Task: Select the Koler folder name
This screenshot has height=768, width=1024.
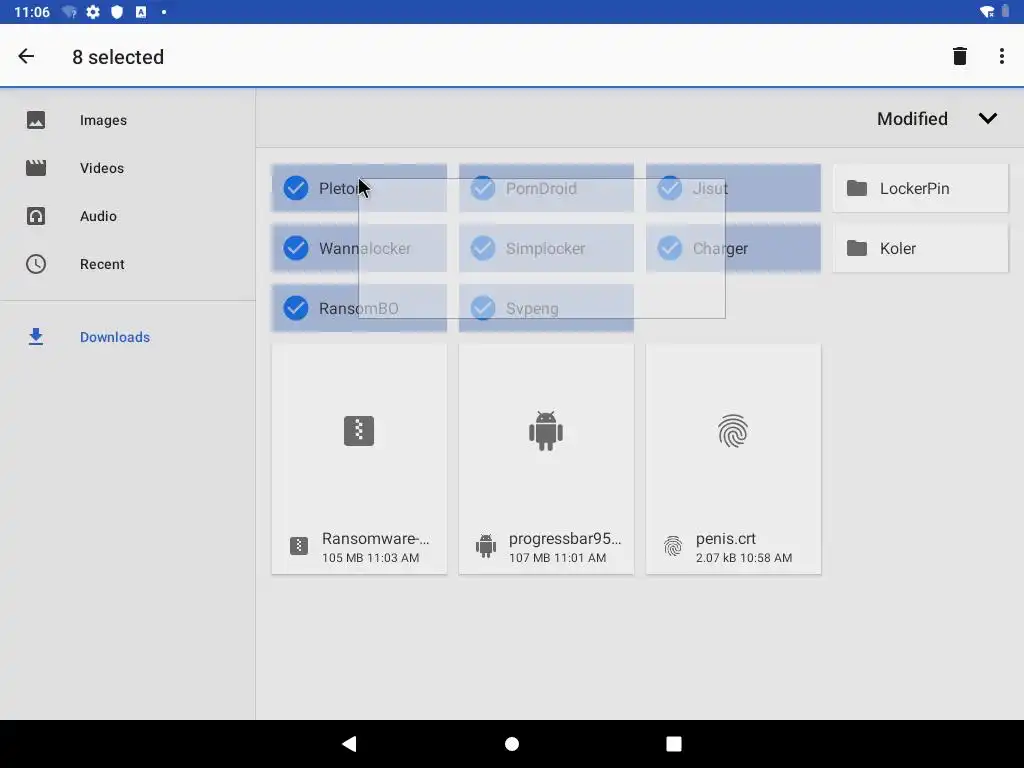Action: (898, 249)
